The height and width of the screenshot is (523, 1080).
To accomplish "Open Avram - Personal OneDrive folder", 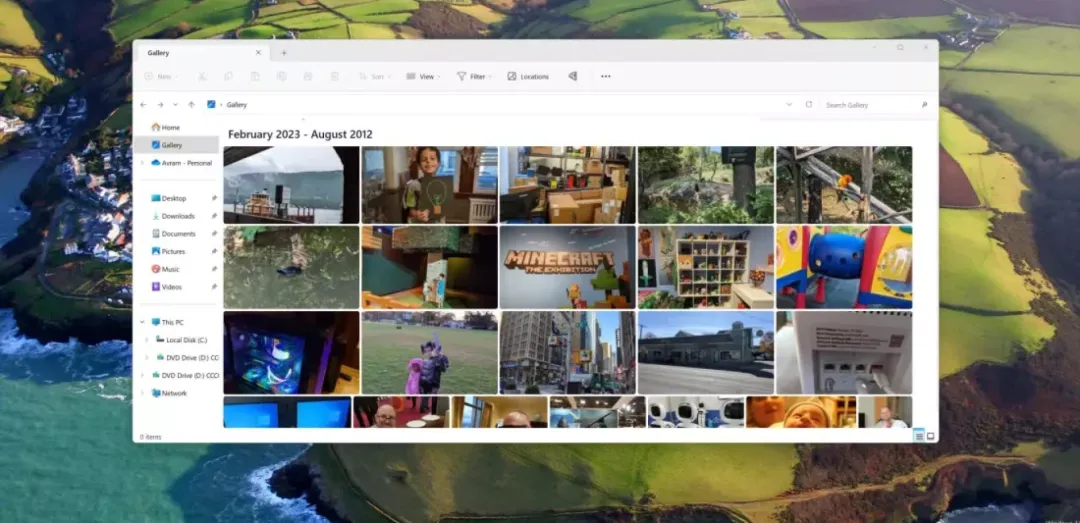I will click(181, 163).
